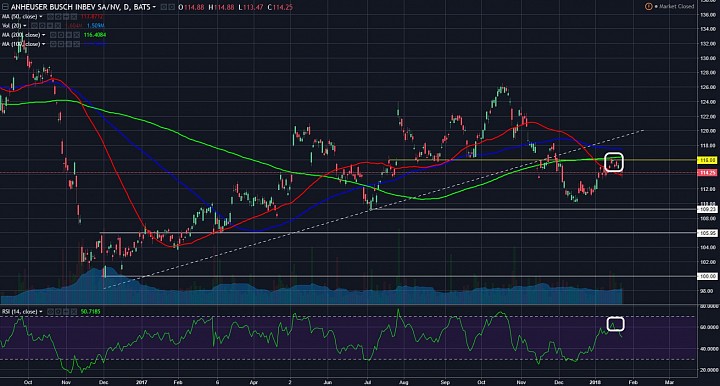Open settings for MA (50, close)

[58, 17]
